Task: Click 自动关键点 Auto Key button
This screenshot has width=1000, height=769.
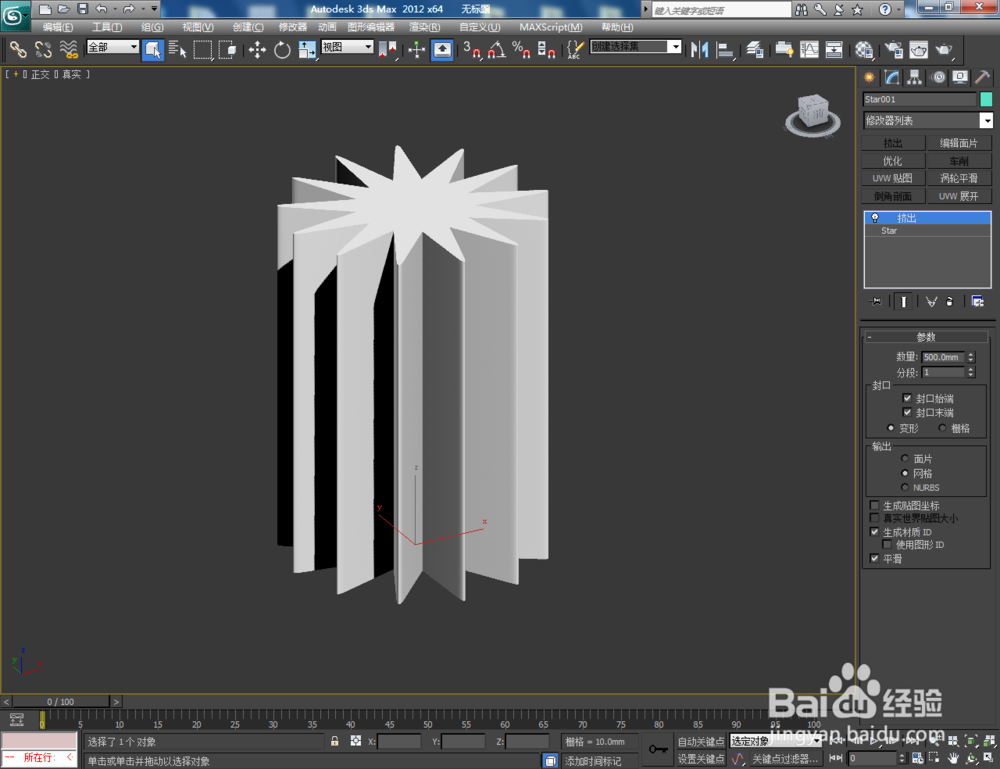Action: point(700,741)
